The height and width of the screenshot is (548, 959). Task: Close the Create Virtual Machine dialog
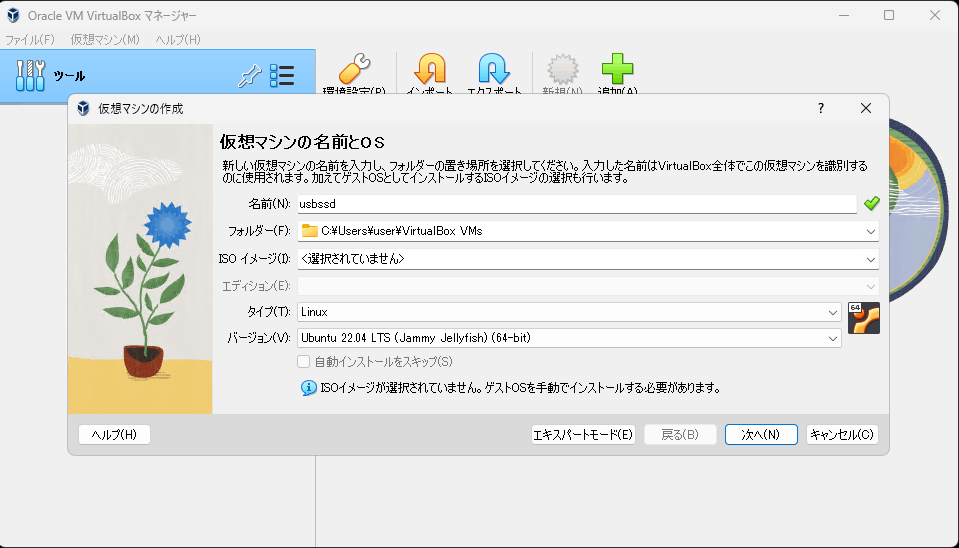point(865,108)
